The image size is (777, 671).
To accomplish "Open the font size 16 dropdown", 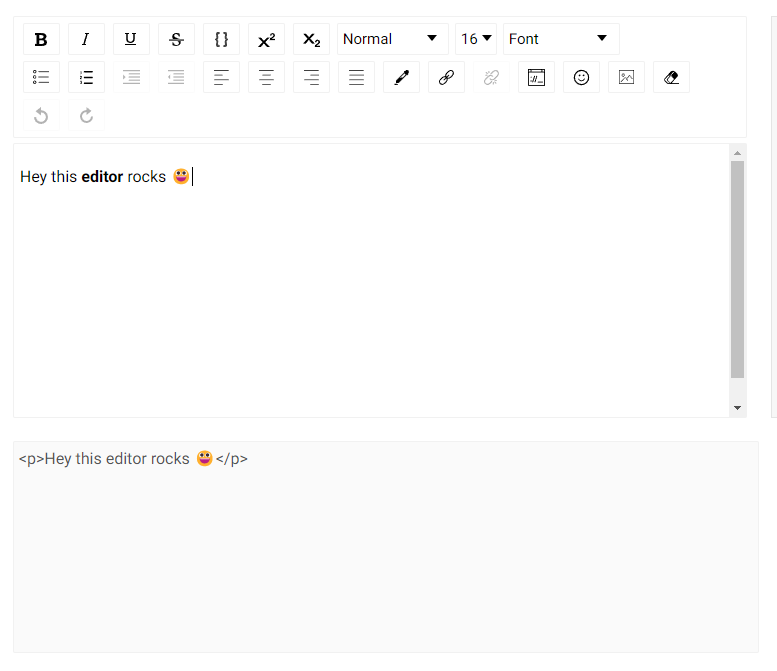I will coord(476,39).
